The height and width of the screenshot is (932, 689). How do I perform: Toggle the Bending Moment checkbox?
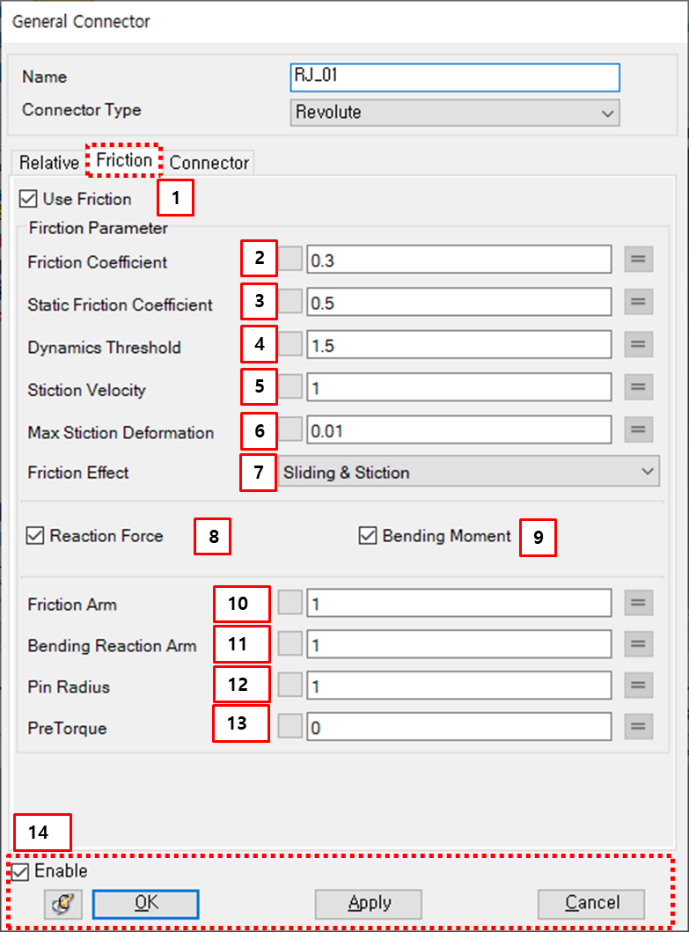point(367,536)
